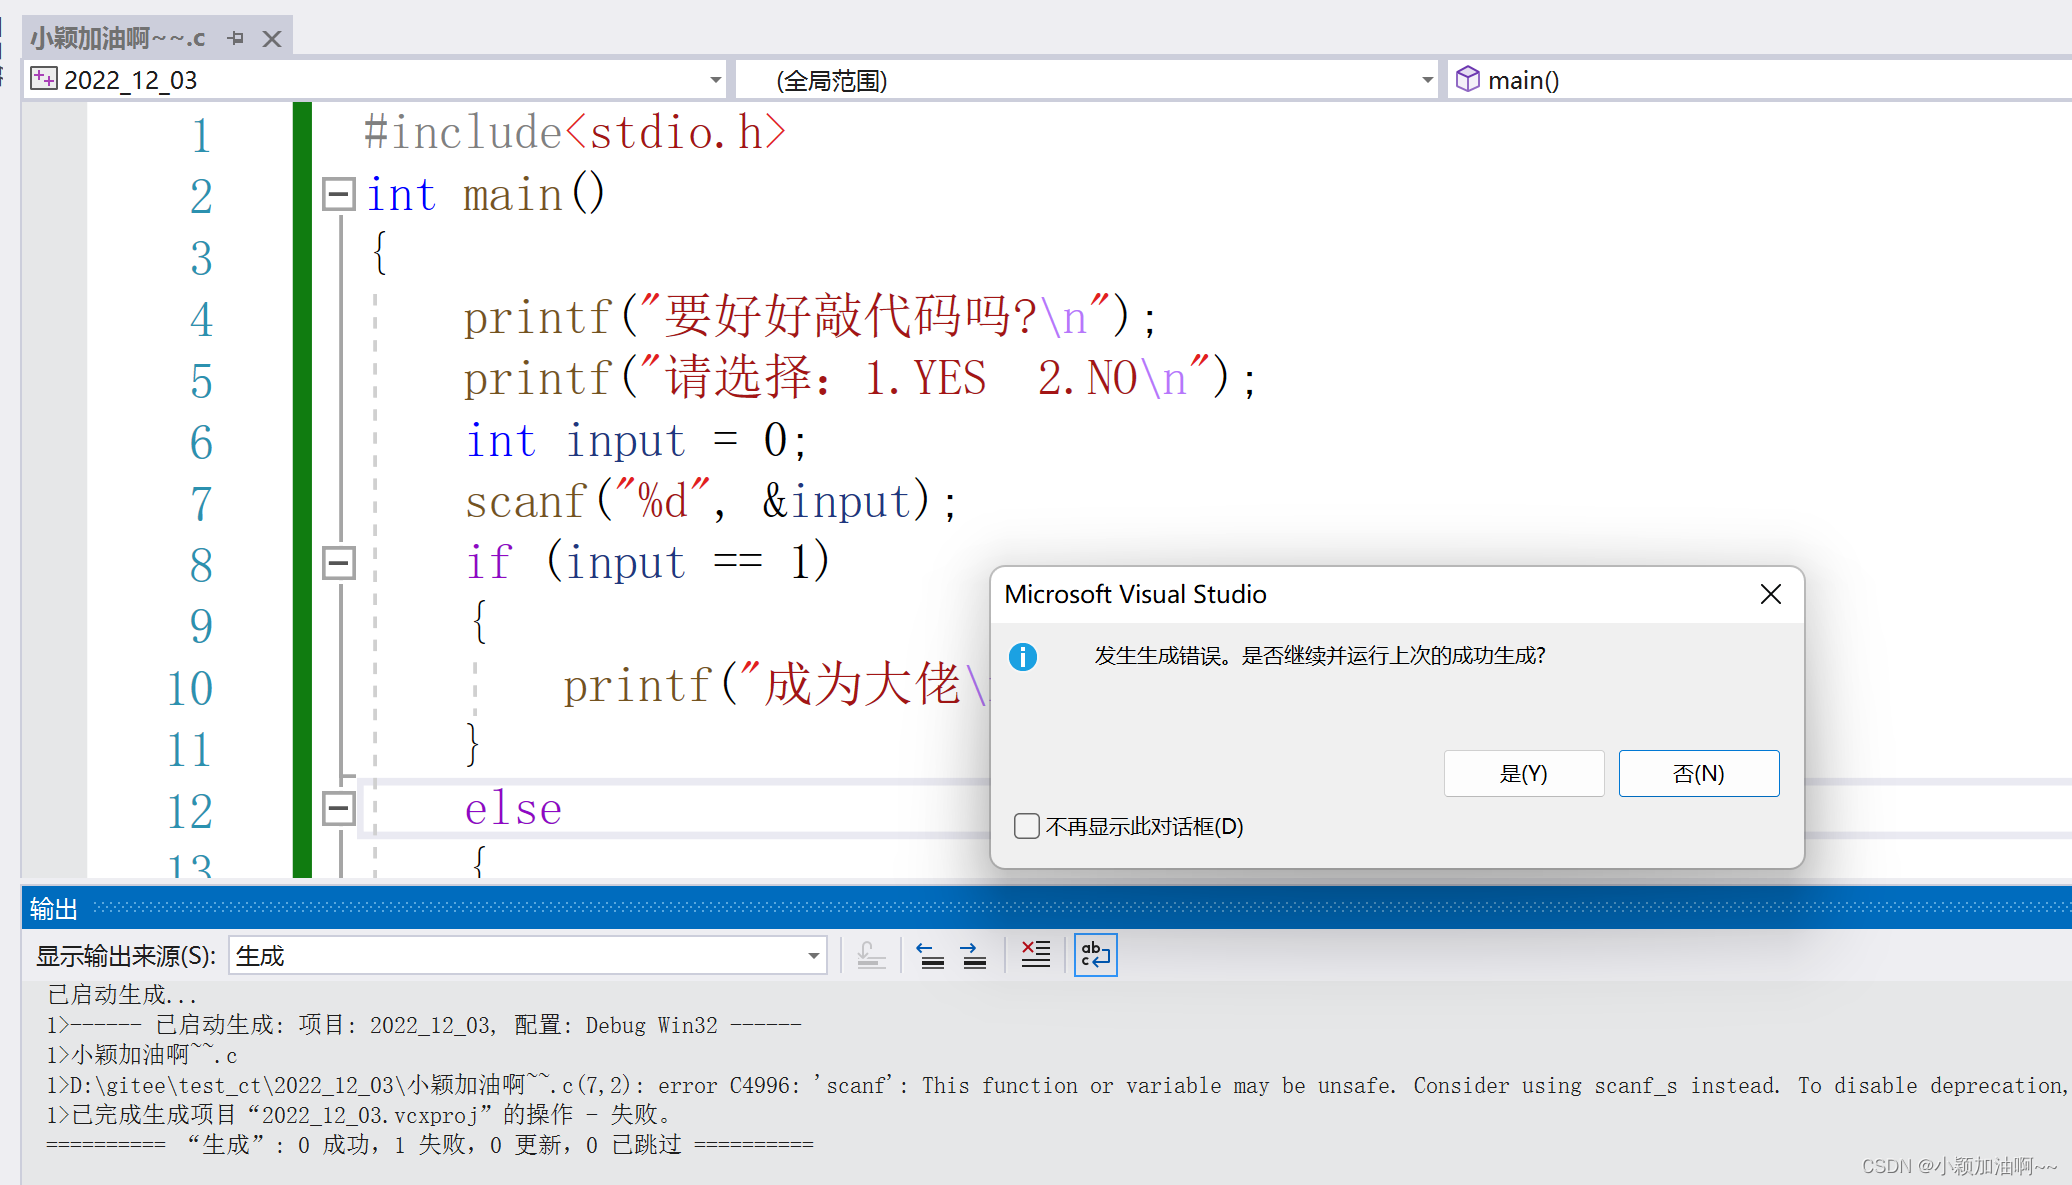Click the blue info icon in the dialog

[1023, 657]
